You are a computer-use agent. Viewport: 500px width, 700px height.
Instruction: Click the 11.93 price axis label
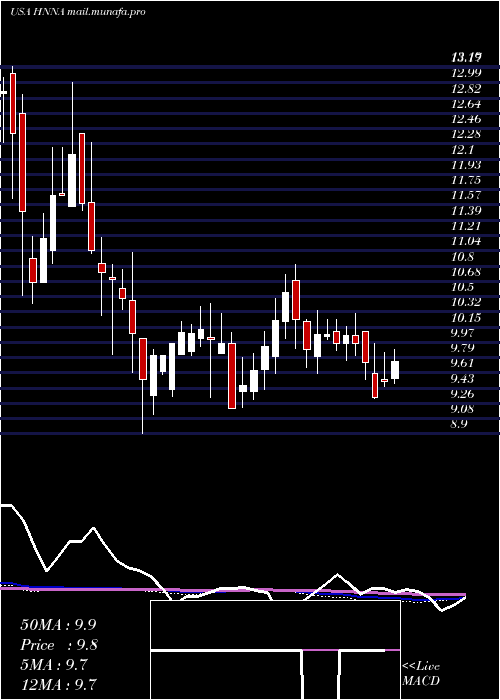[x=466, y=165]
